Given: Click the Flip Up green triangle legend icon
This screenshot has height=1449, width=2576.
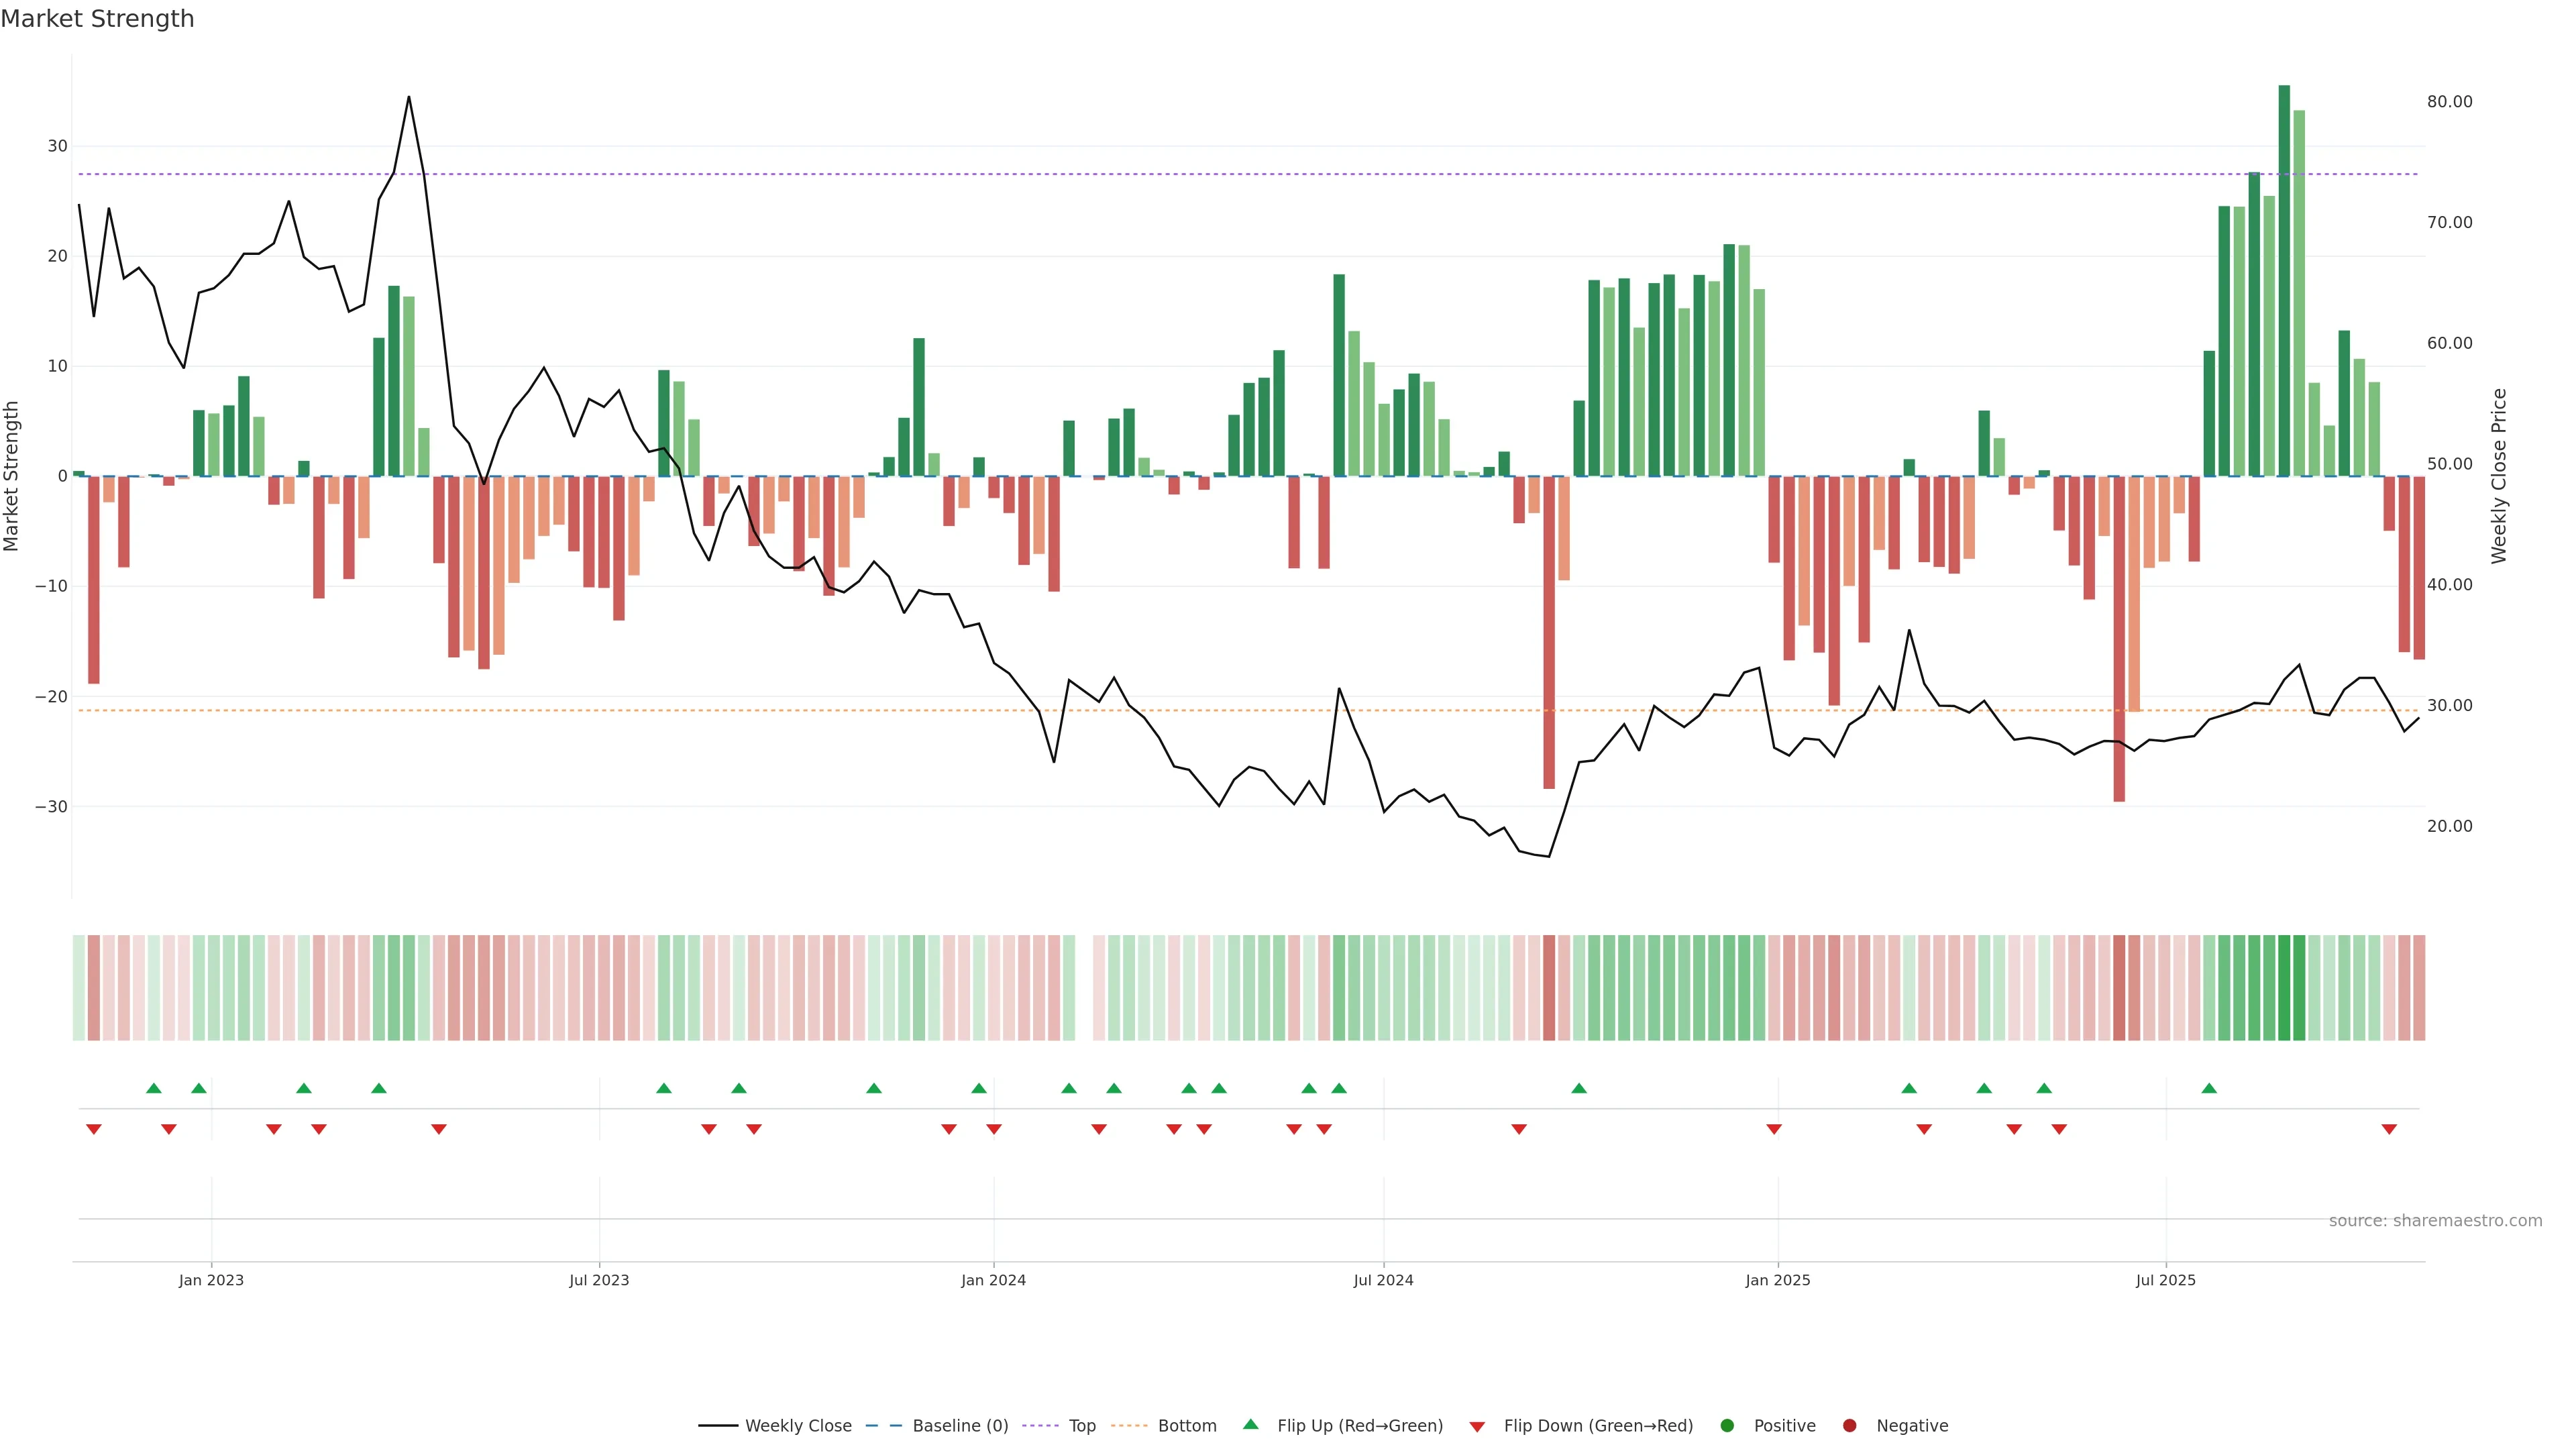Looking at the screenshot, I should [1250, 1424].
